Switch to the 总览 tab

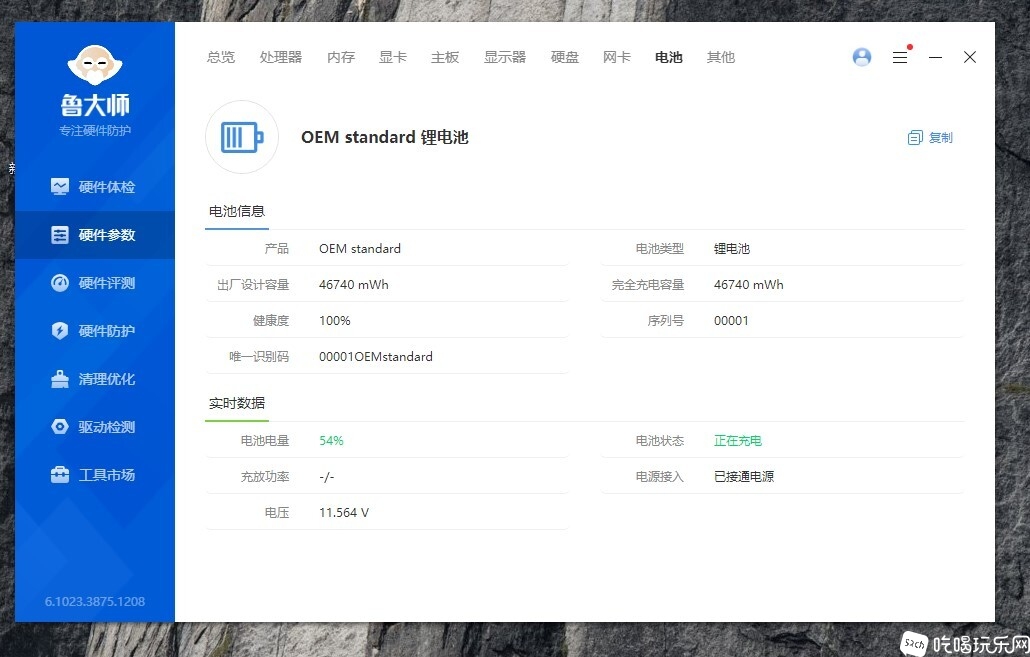click(221, 57)
